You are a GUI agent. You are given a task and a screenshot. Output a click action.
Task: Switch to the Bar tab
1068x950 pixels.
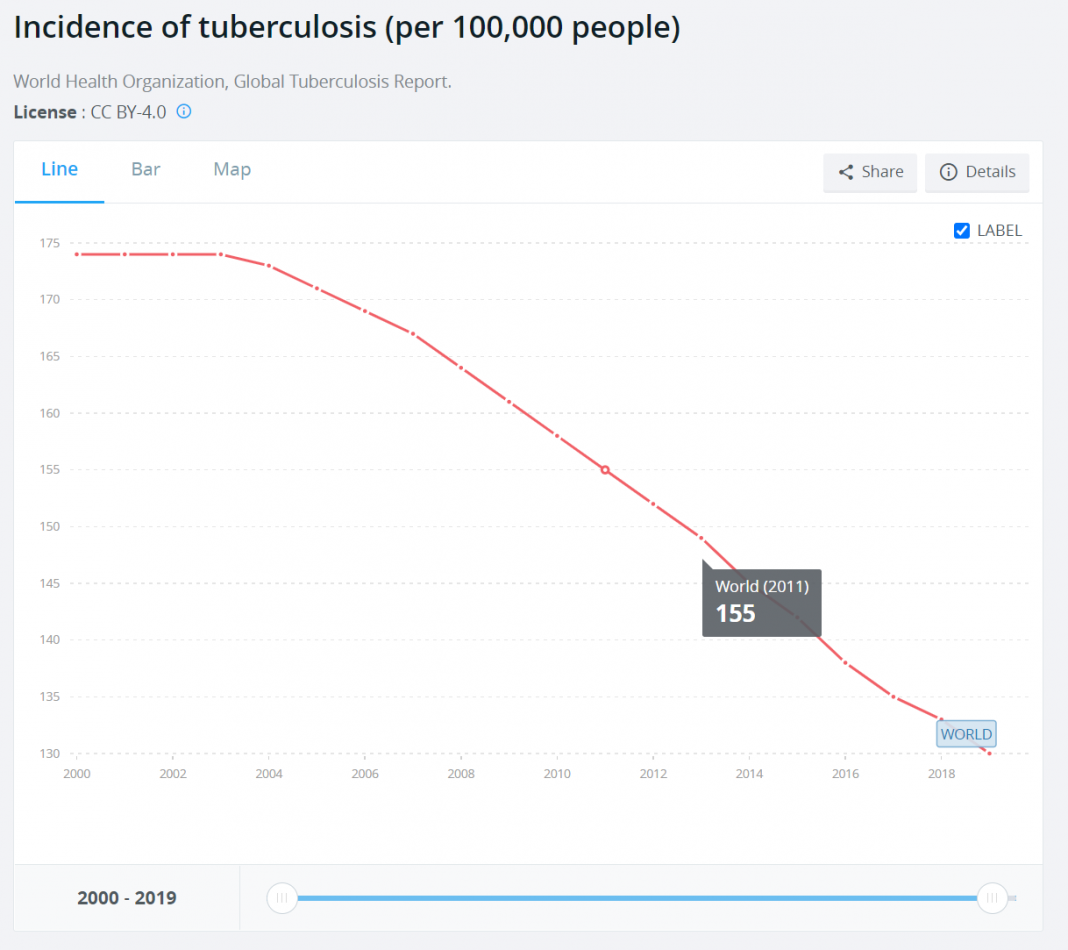point(146,170)
